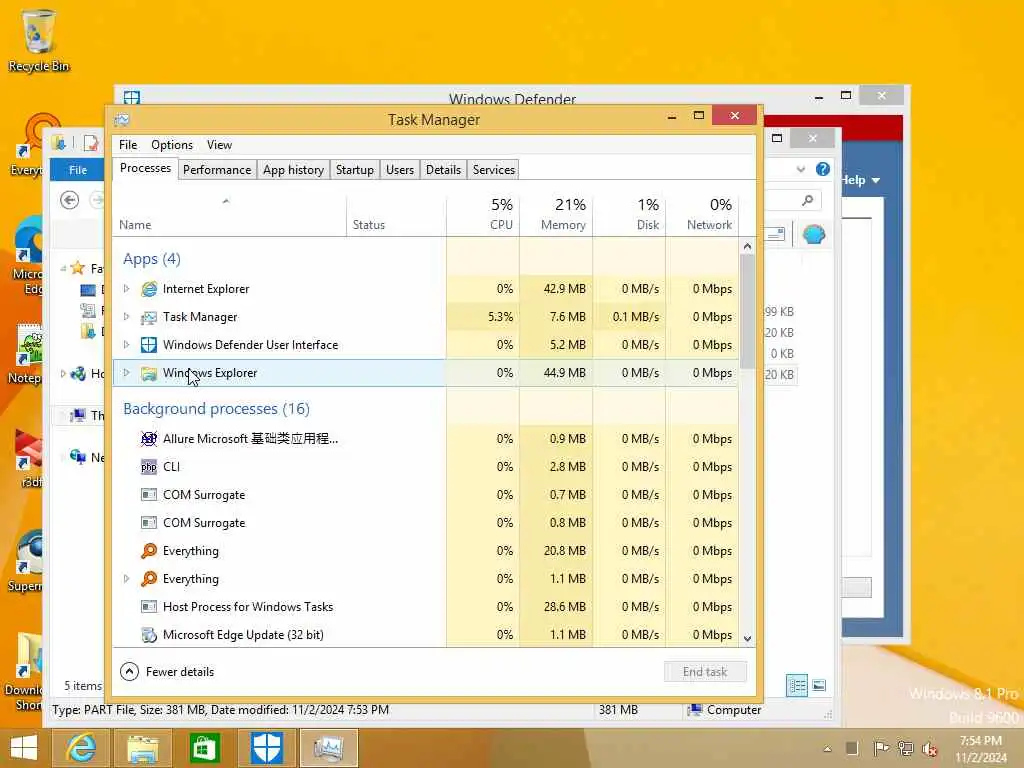Screen dimensions: 1024x768
Task: Click the network tray icon
Action: pos(905,748)
